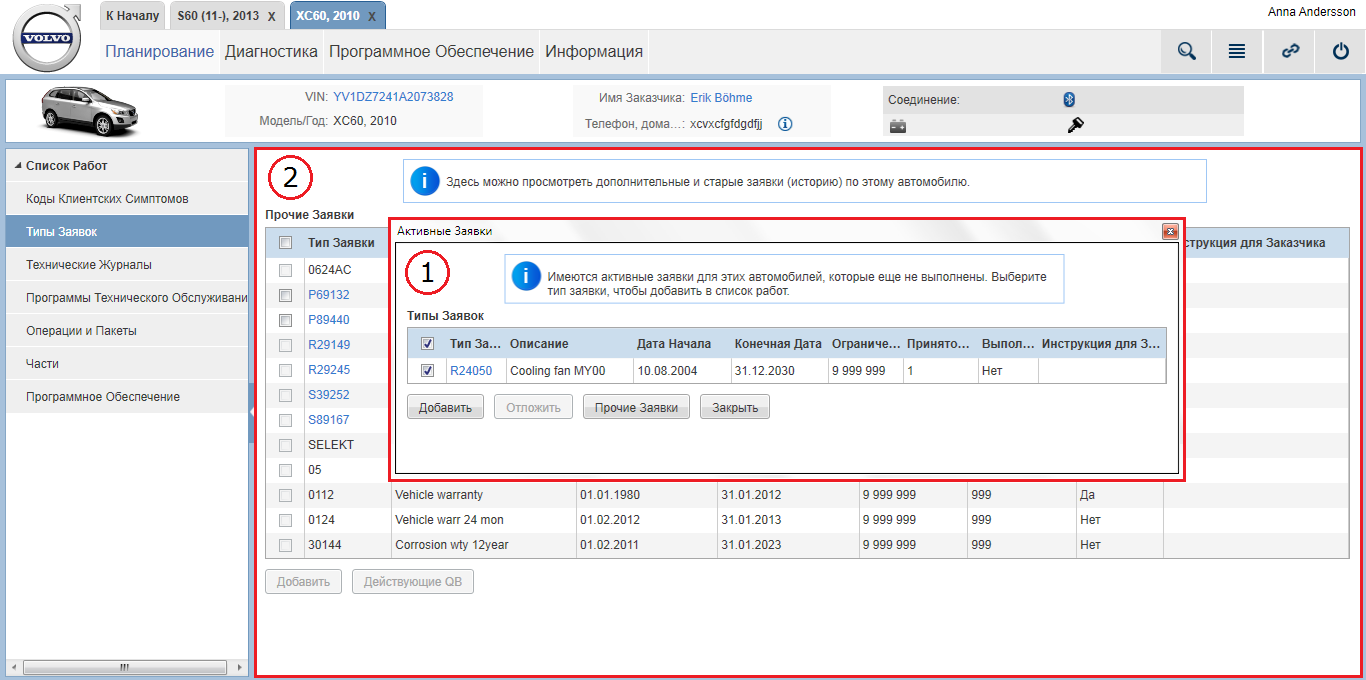This screenshot has height=680, width=1366.
Task: Close the S60 (11-), 2013 tab
Action: point(272,17)
